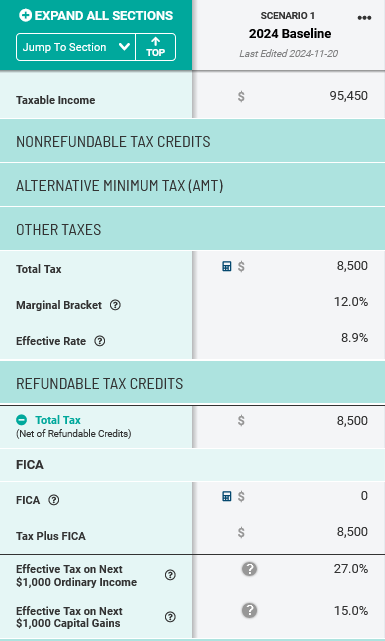
Task: Open the Jump To Section dropdown
Action: [76, 47]
